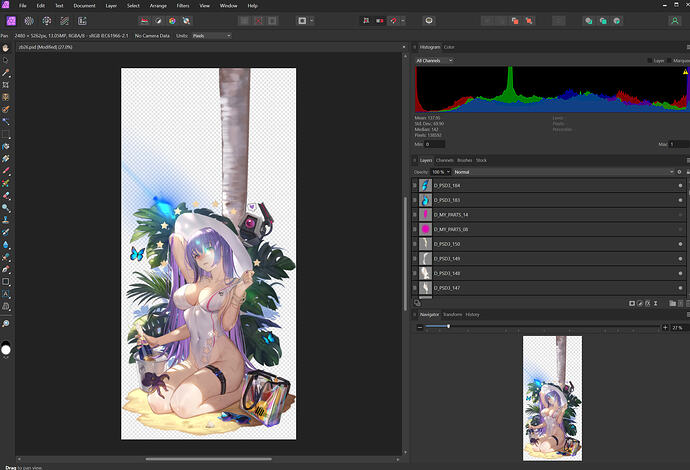The height and width of the screenshot is (470, 690).
Task: Click the Assistant manager icon
Action: (429, 21)
